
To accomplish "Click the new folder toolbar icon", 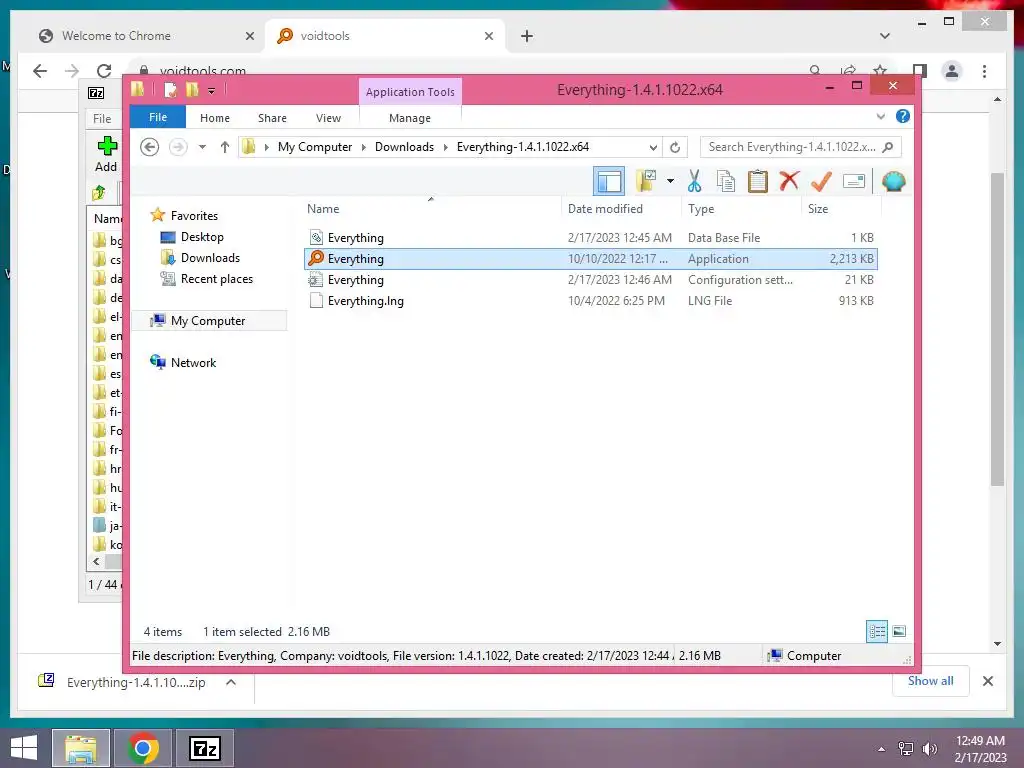I will [x=647, y=181].
